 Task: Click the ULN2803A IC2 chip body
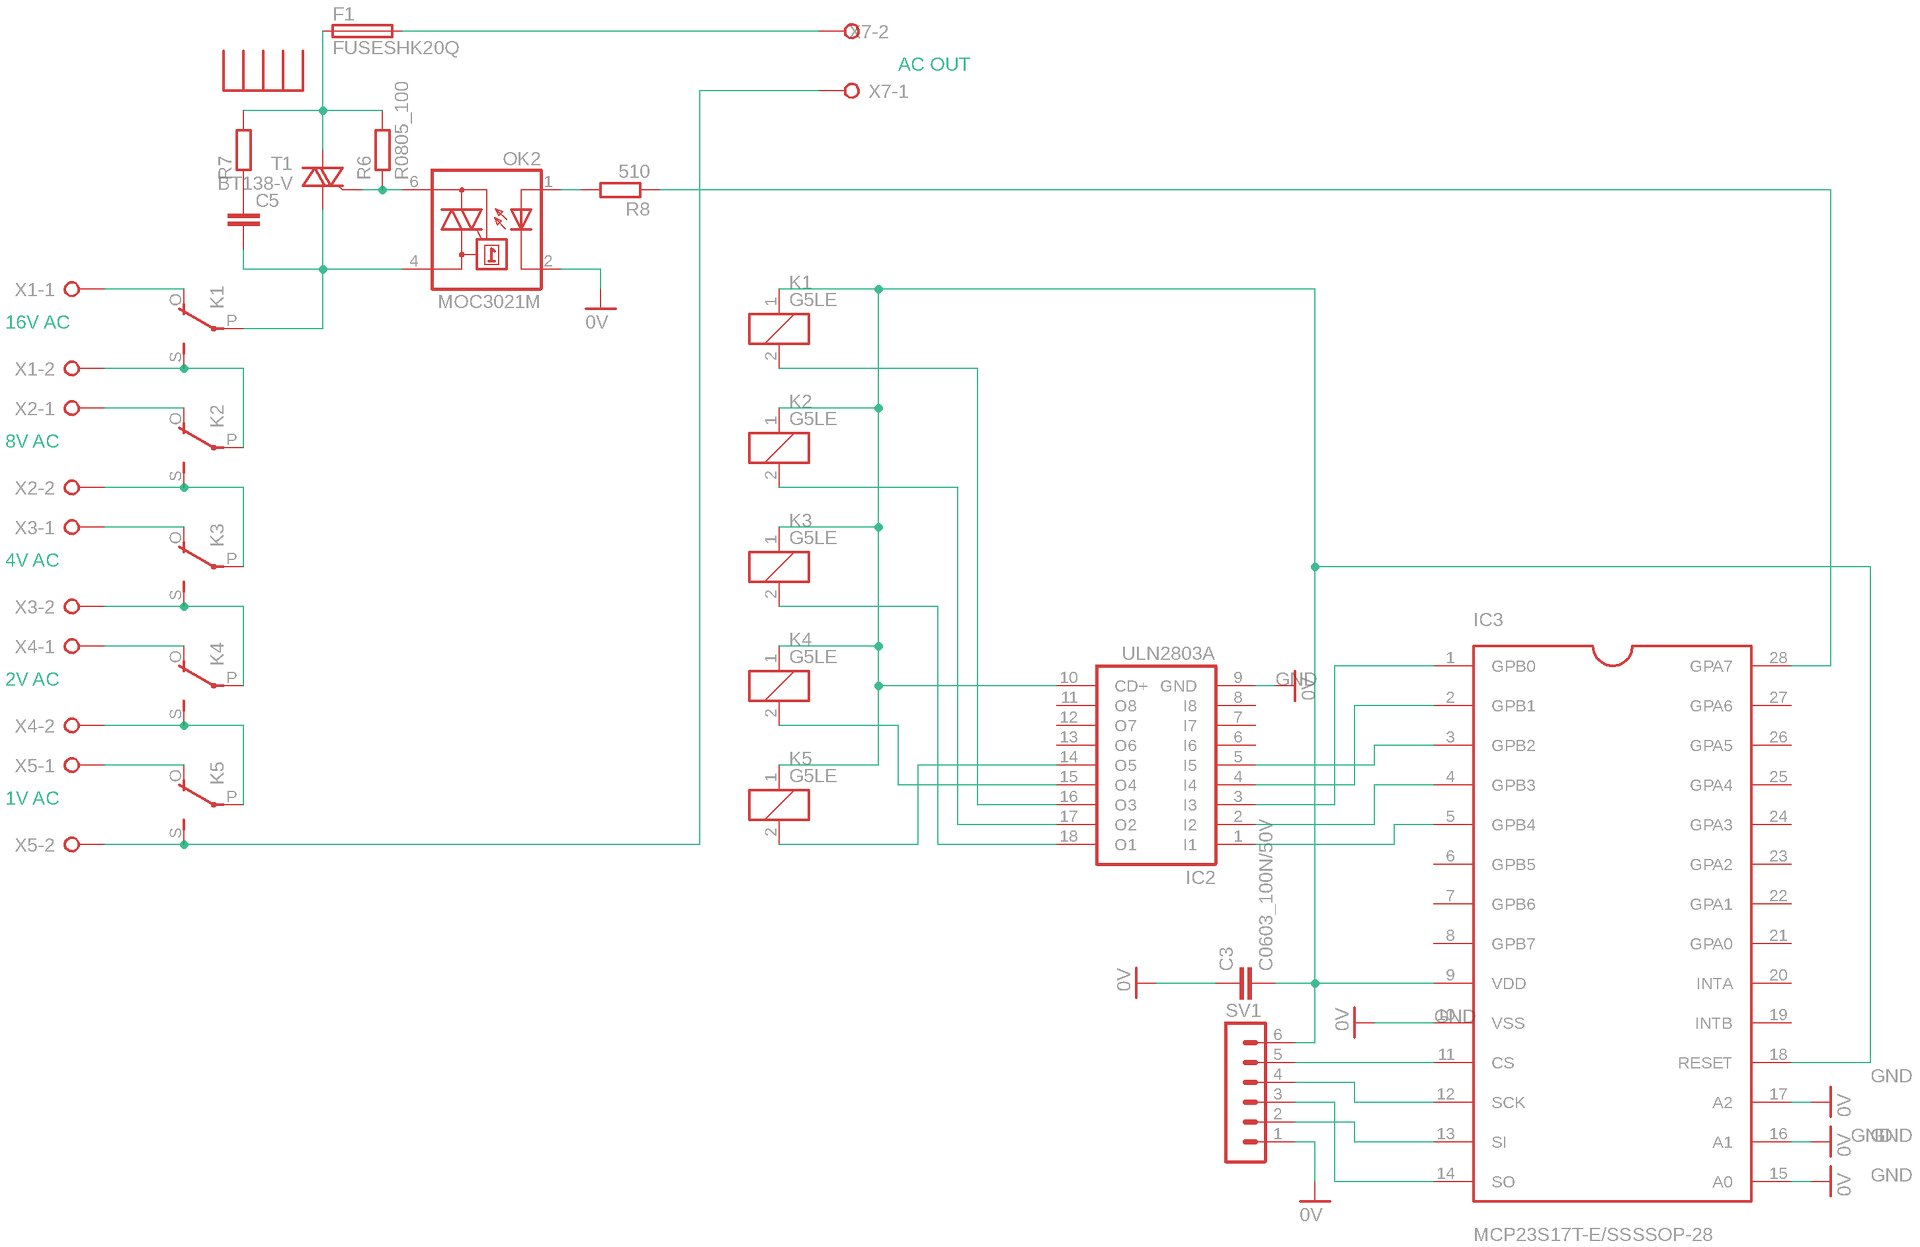pos(1155,765)
